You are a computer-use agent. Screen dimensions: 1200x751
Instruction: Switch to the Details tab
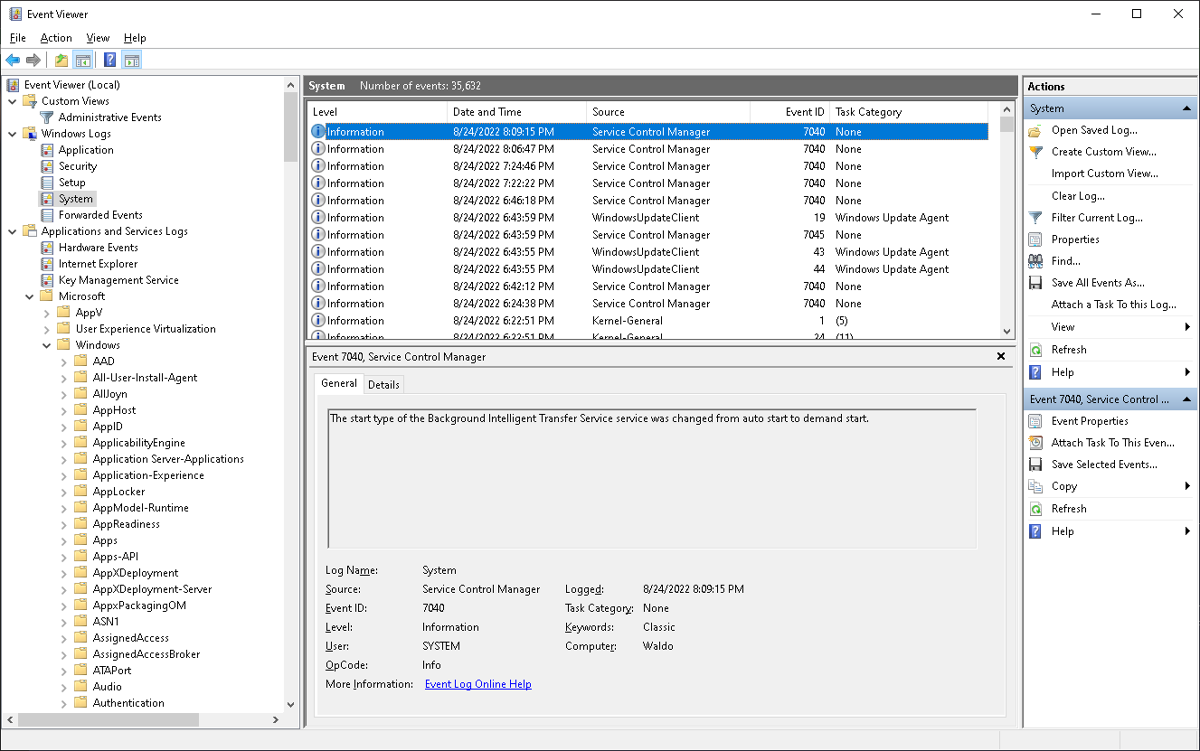384,383
